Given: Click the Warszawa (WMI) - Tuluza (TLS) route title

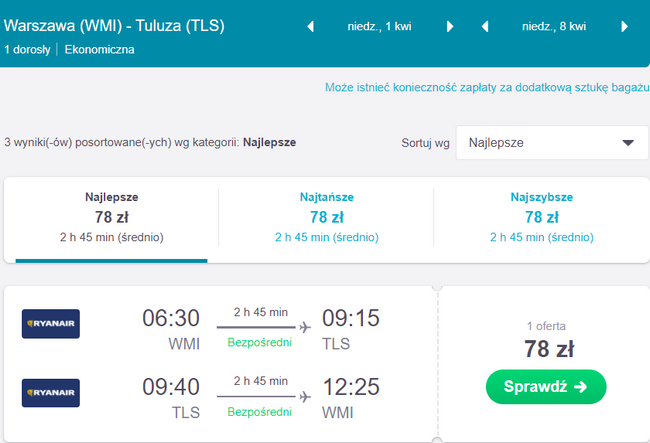Looking at the screenshot, I should point(114,26).
